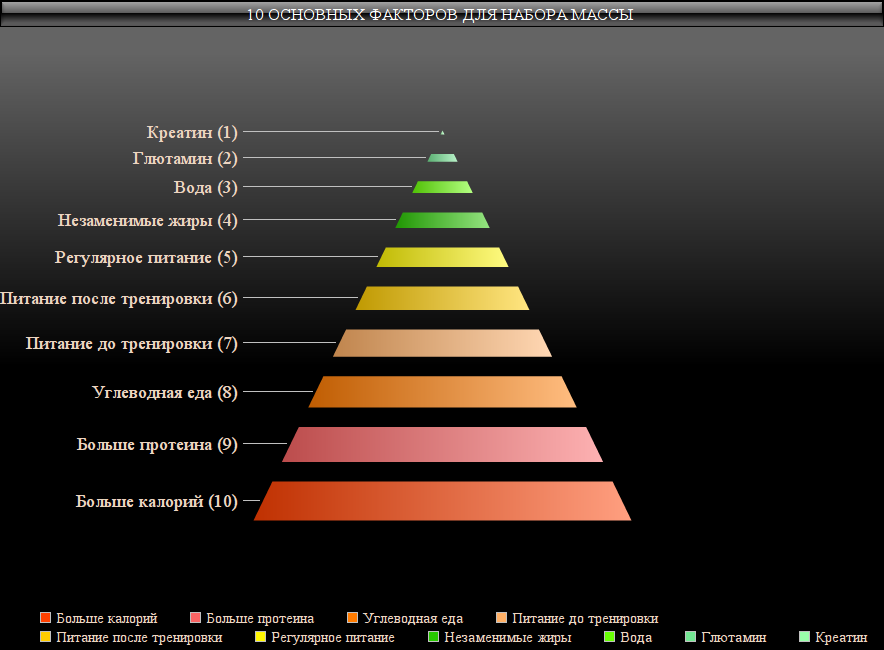Select the 'Углеводная еда (8)' data label

[165, 392]
